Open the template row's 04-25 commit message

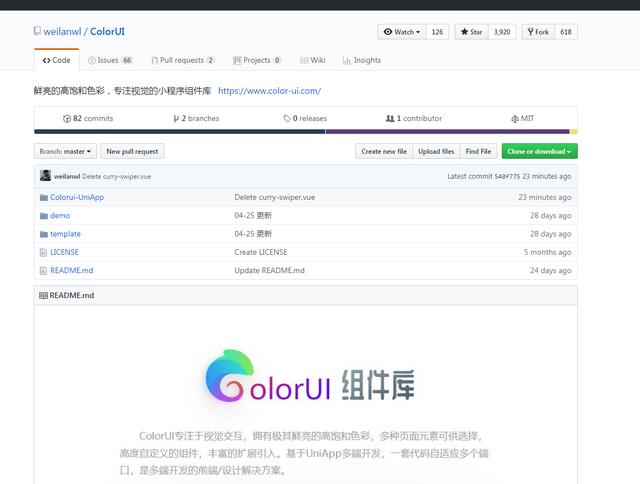click(x=253, y=234)
